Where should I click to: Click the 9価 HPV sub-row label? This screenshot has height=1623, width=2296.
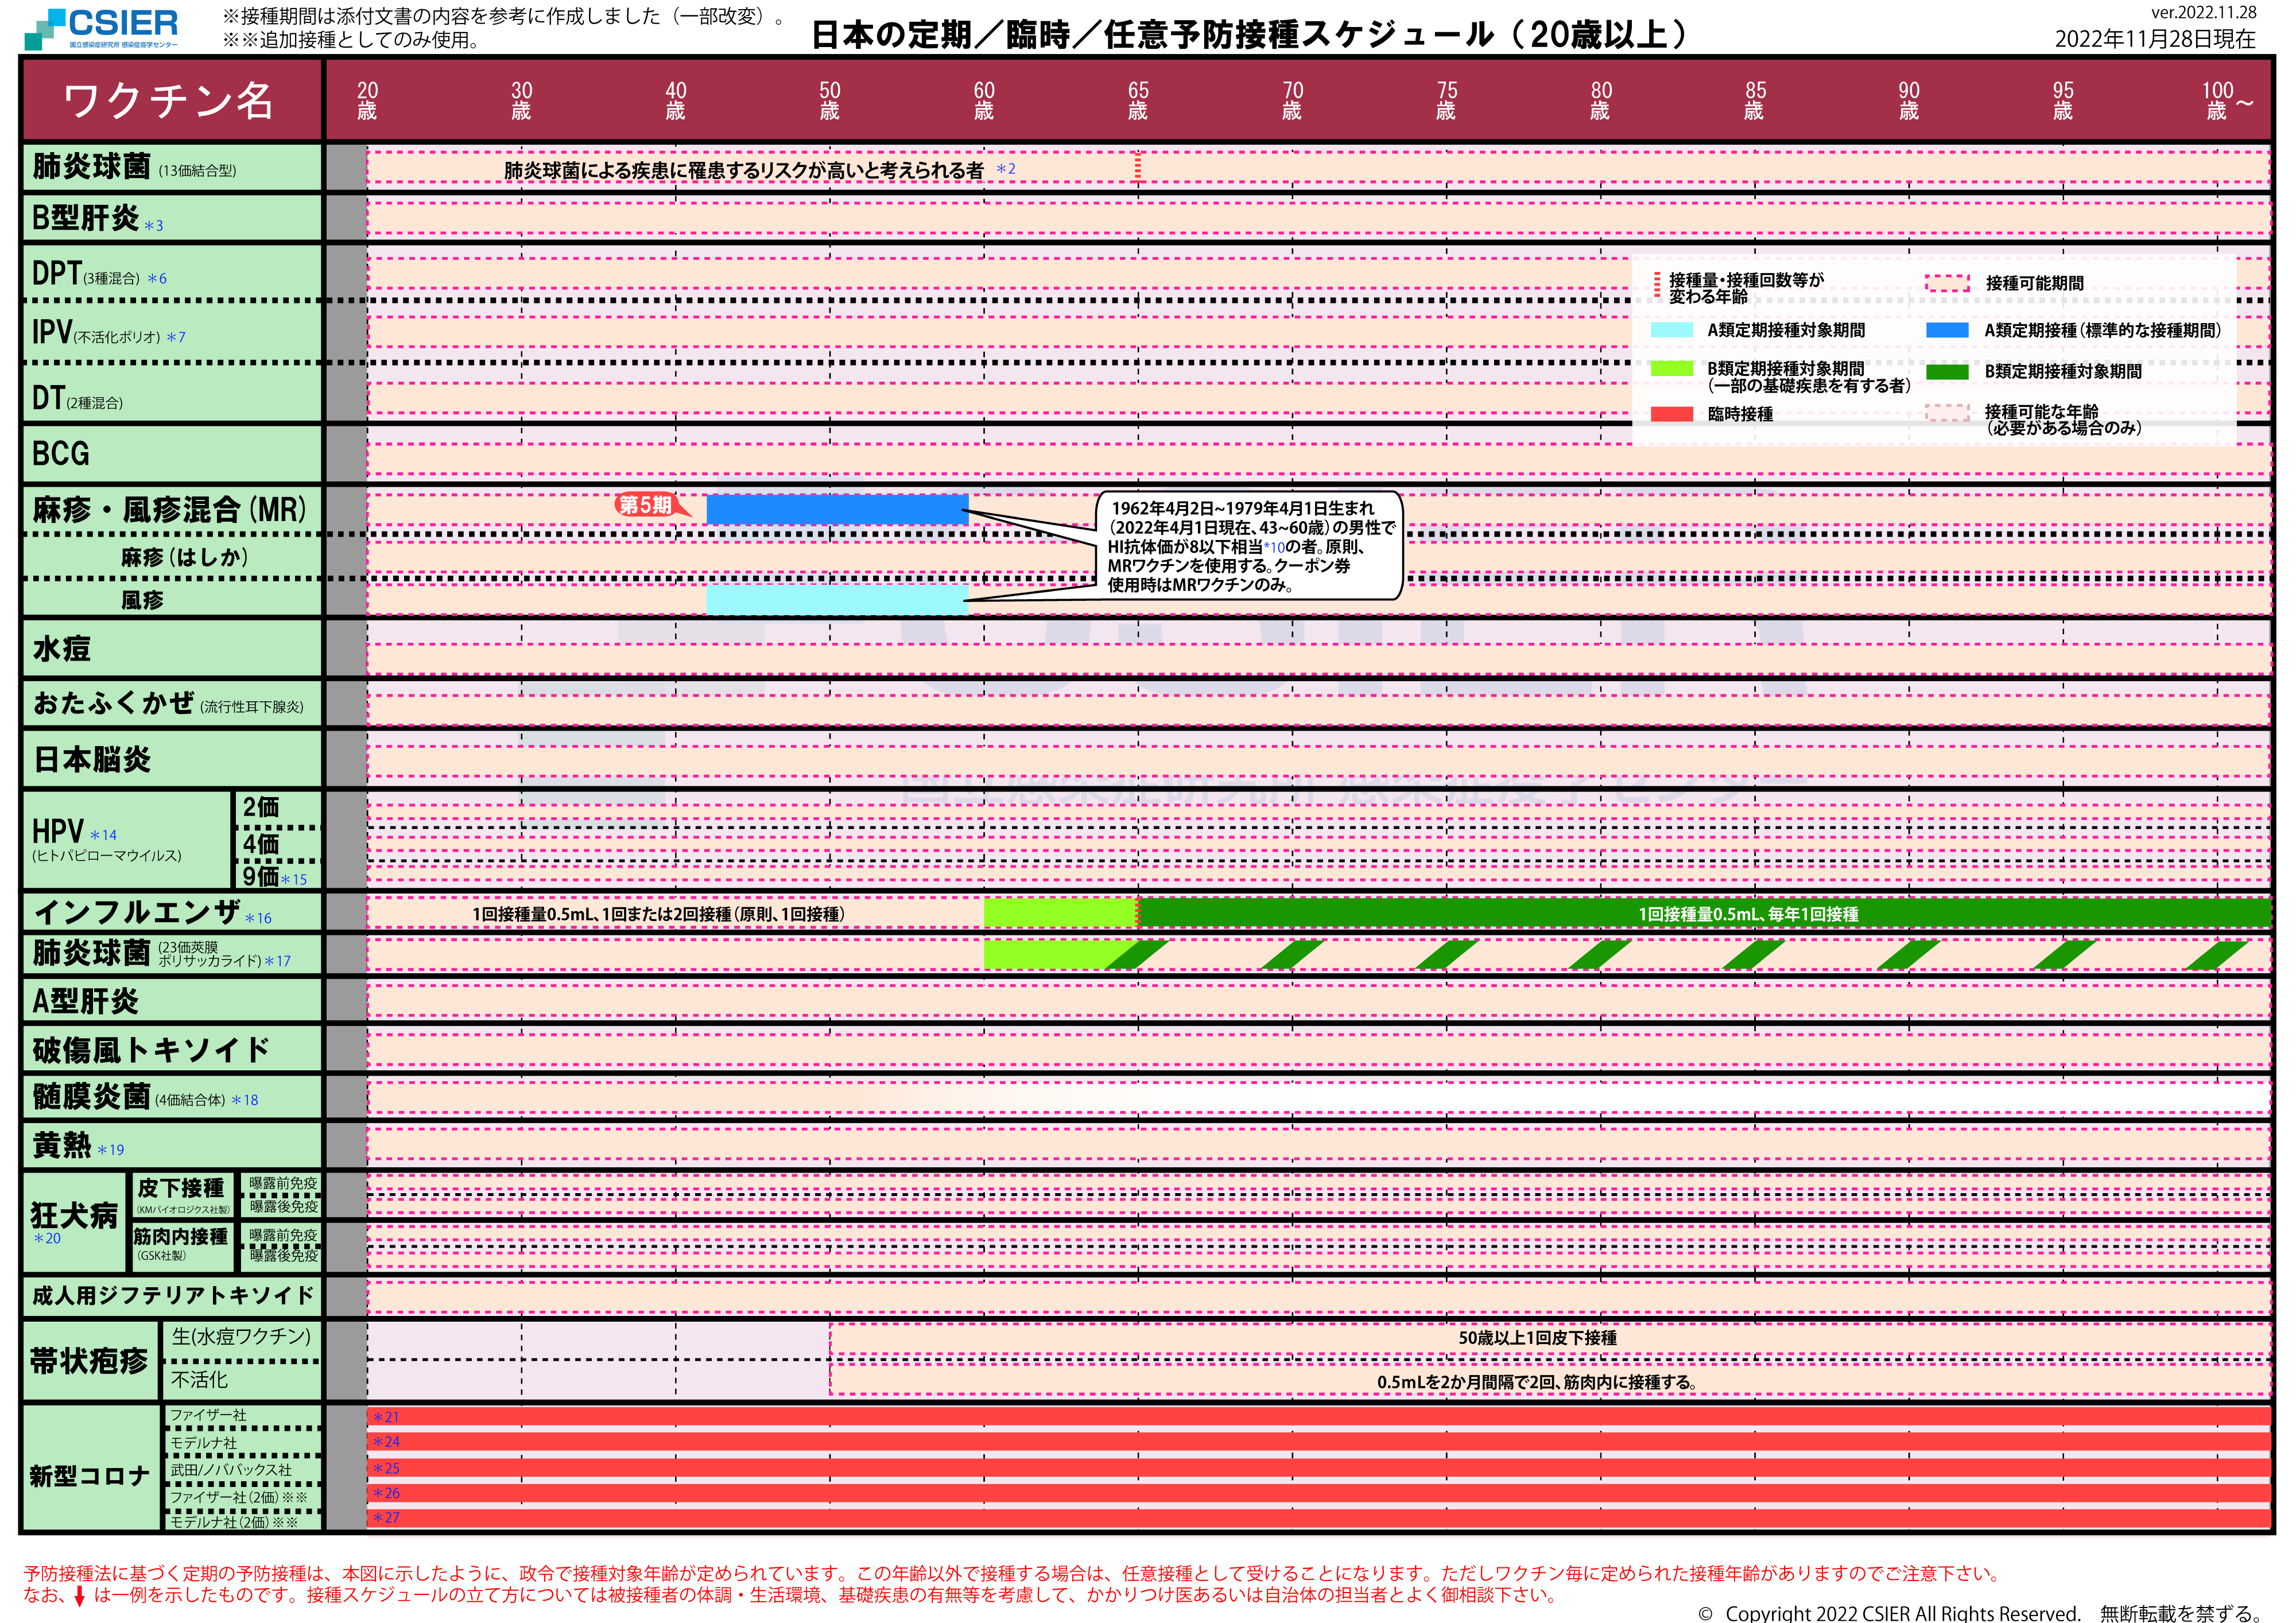coord(262,877)
